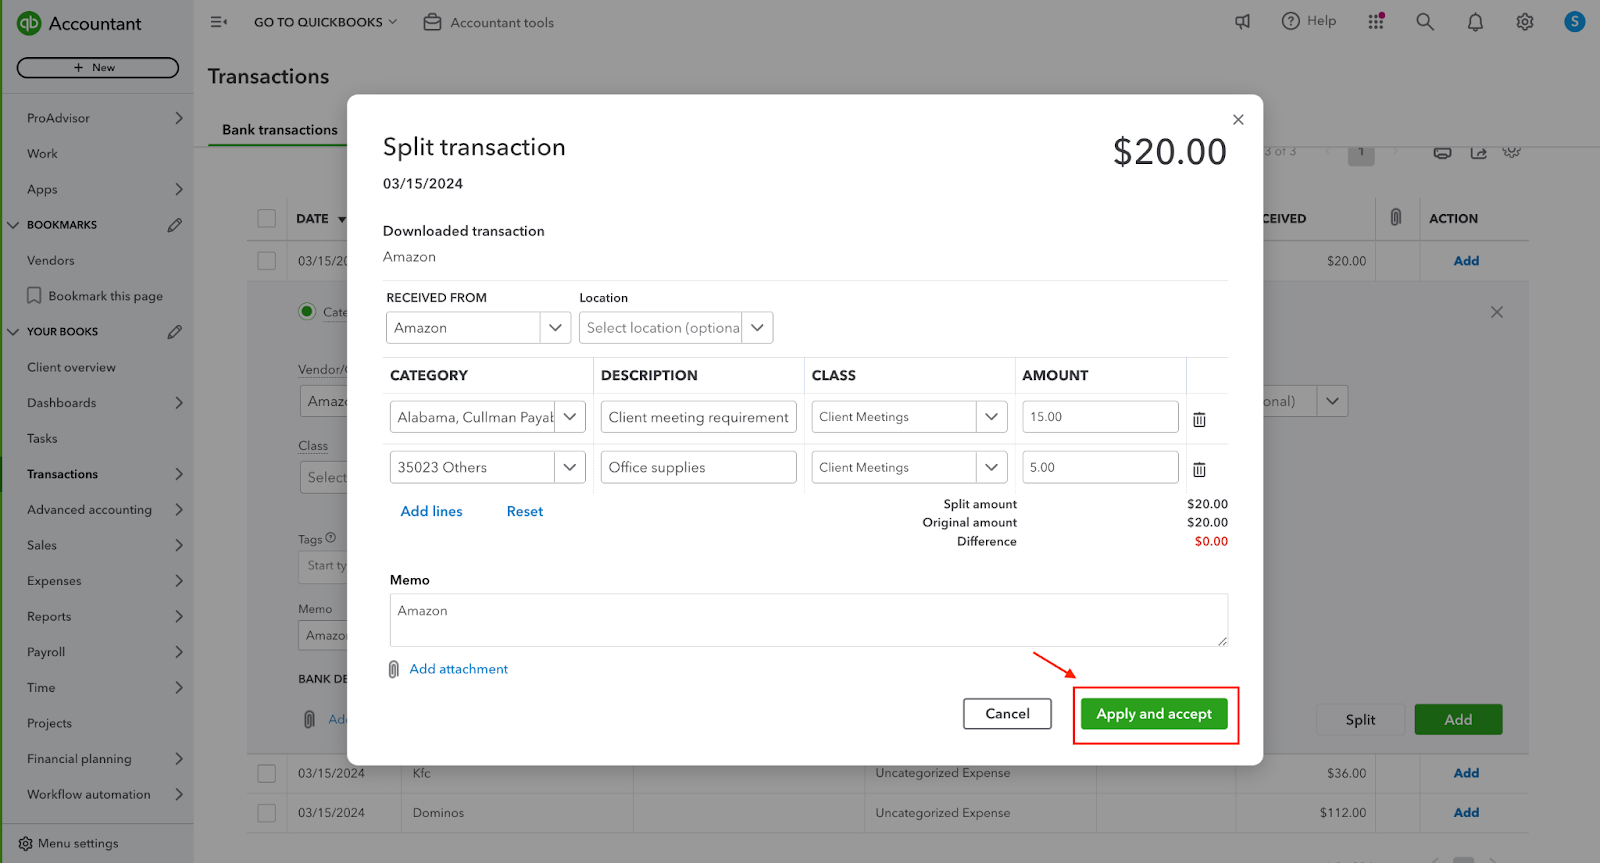Collapse the Bookmarks section

(x=13, y=225)
